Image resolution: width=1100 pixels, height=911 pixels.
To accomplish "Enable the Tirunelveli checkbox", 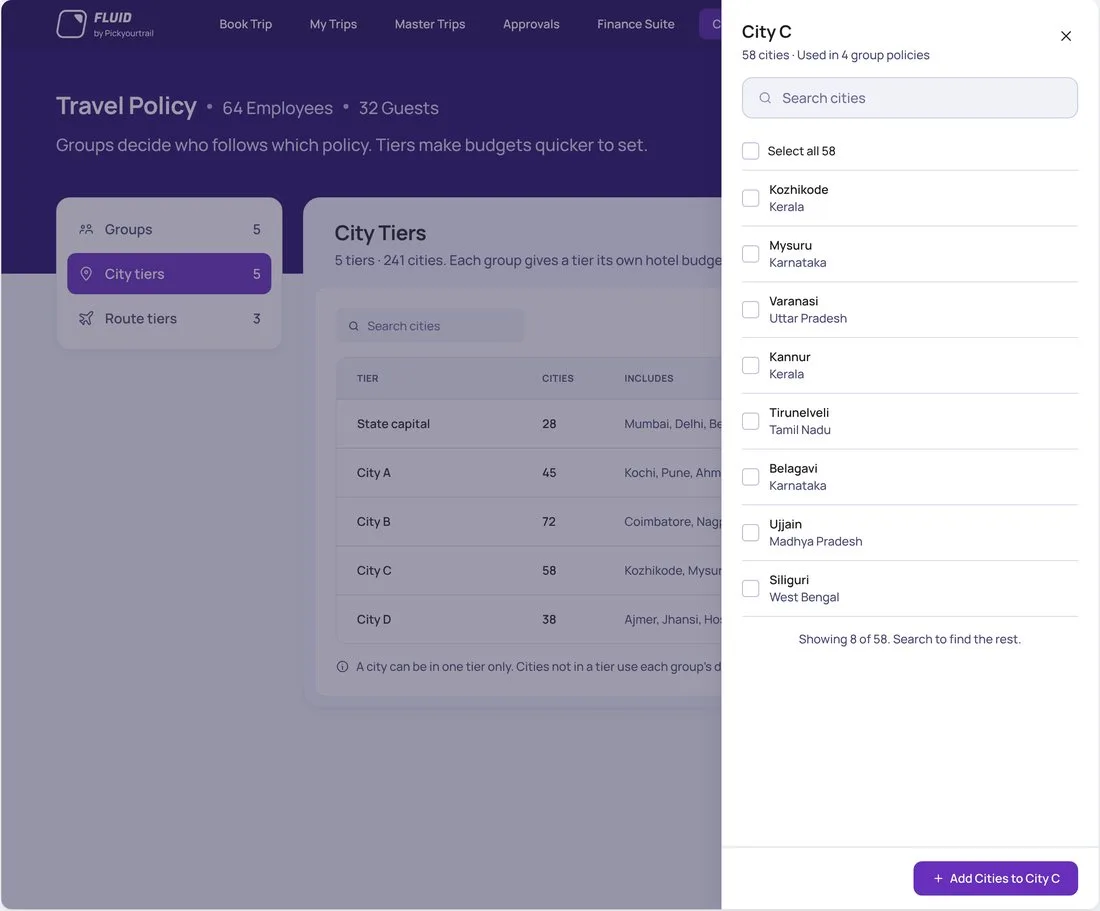I will pyautogui.click(x=751, y=421).
